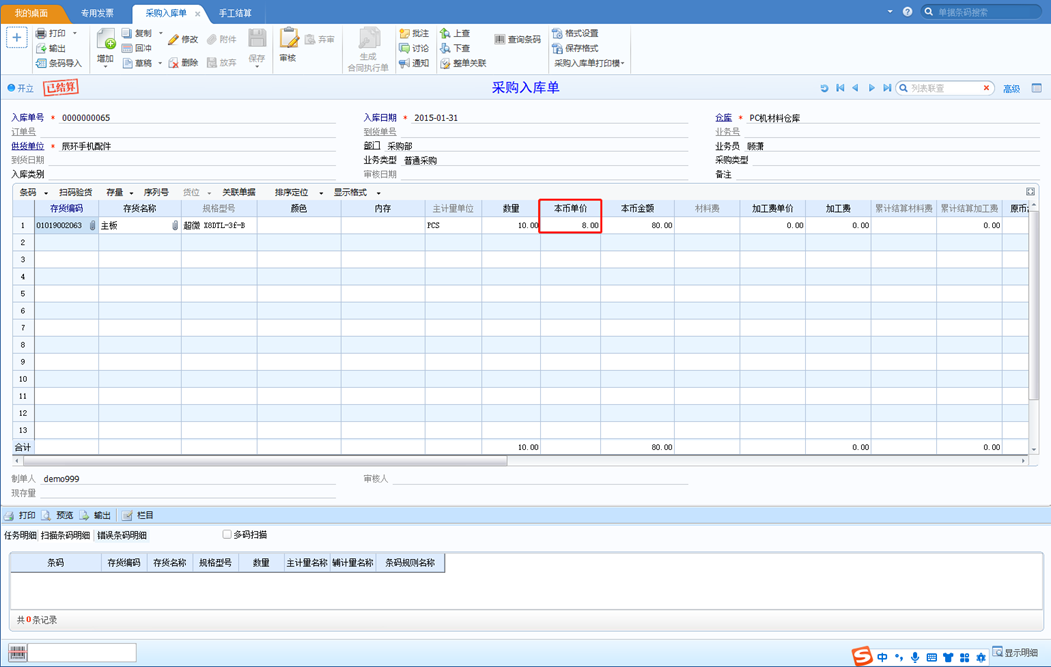Click the 删除 delete icon
1051x667 pixels.
click(x=174, y=62)
